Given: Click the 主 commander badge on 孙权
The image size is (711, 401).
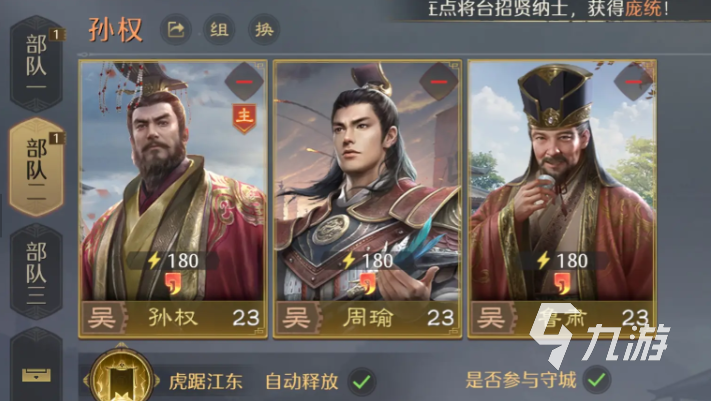Looking at the screenshot, I should [x=244, y=118].
